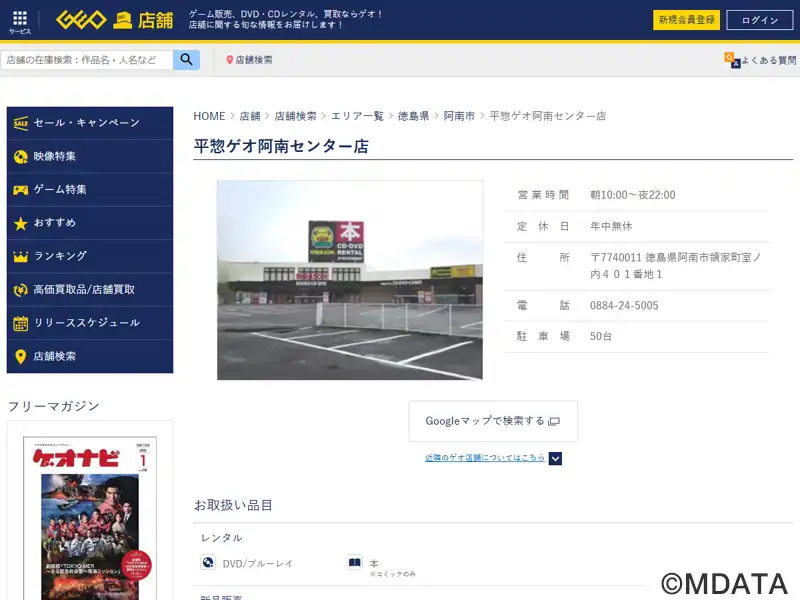Click the GEO logo

[x=81, y=20]
